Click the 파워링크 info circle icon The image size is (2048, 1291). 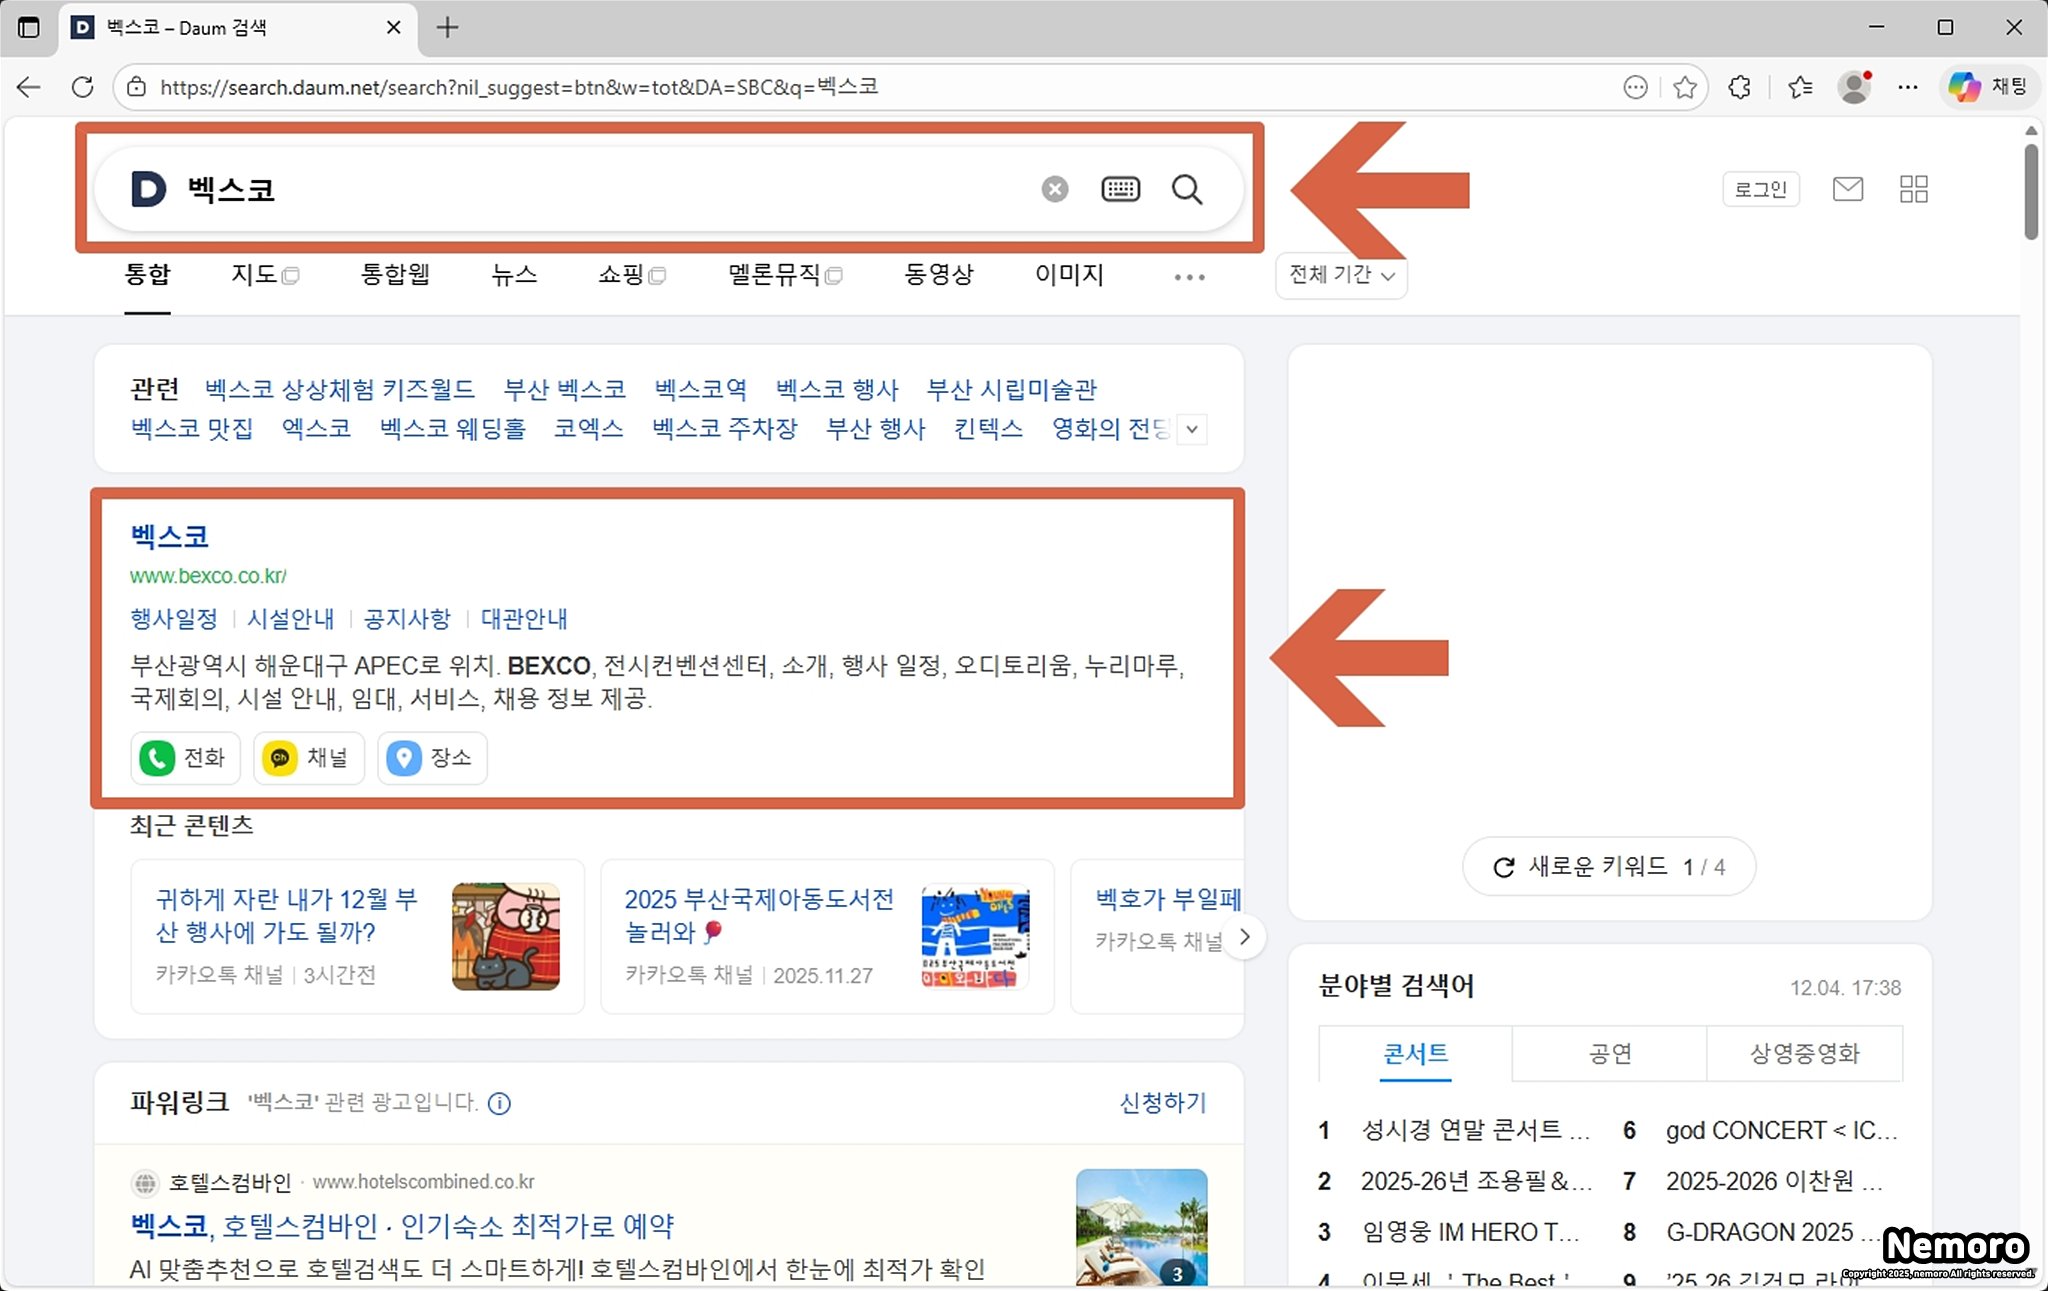coord(499,1103)
